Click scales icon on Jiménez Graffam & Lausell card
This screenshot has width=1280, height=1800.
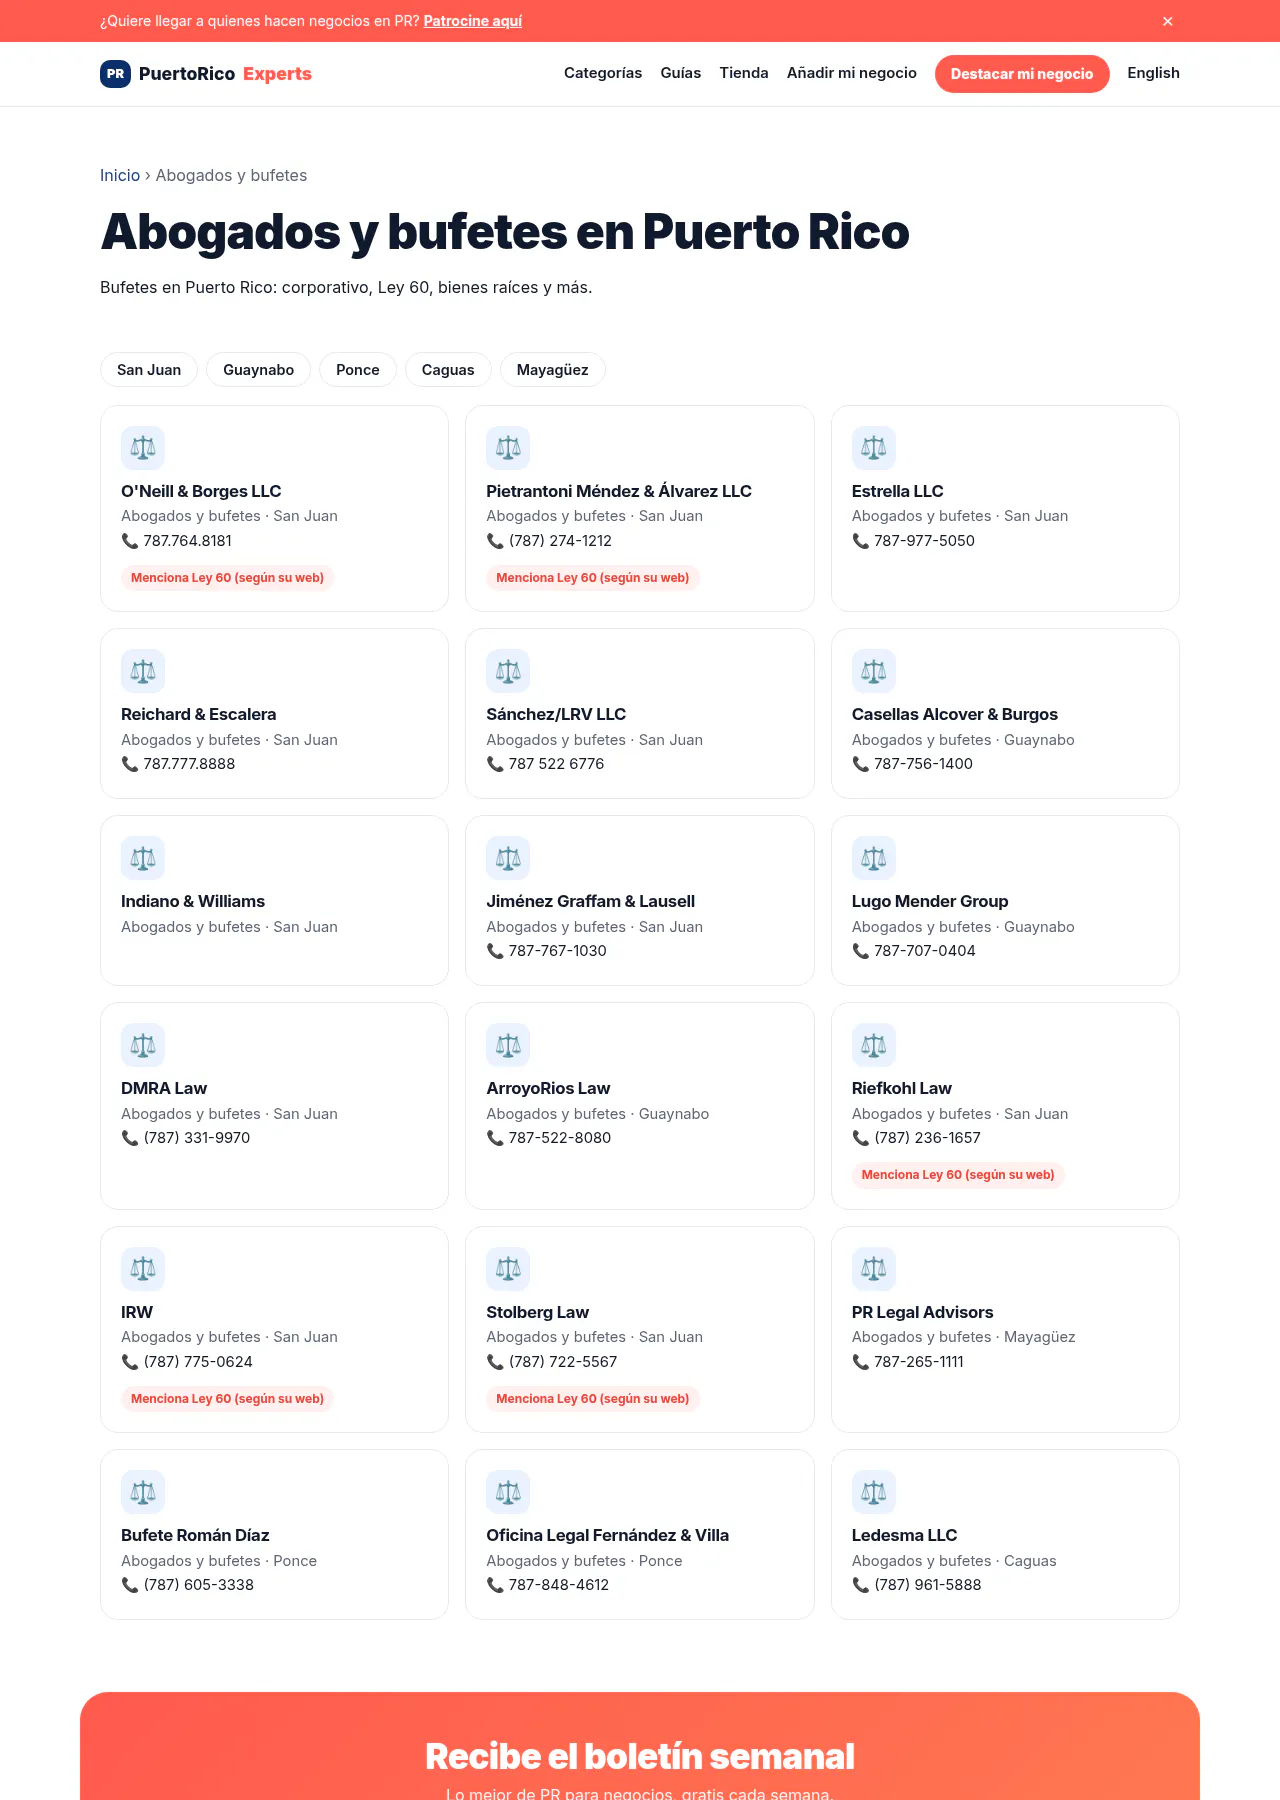click(x=508, y=858)
